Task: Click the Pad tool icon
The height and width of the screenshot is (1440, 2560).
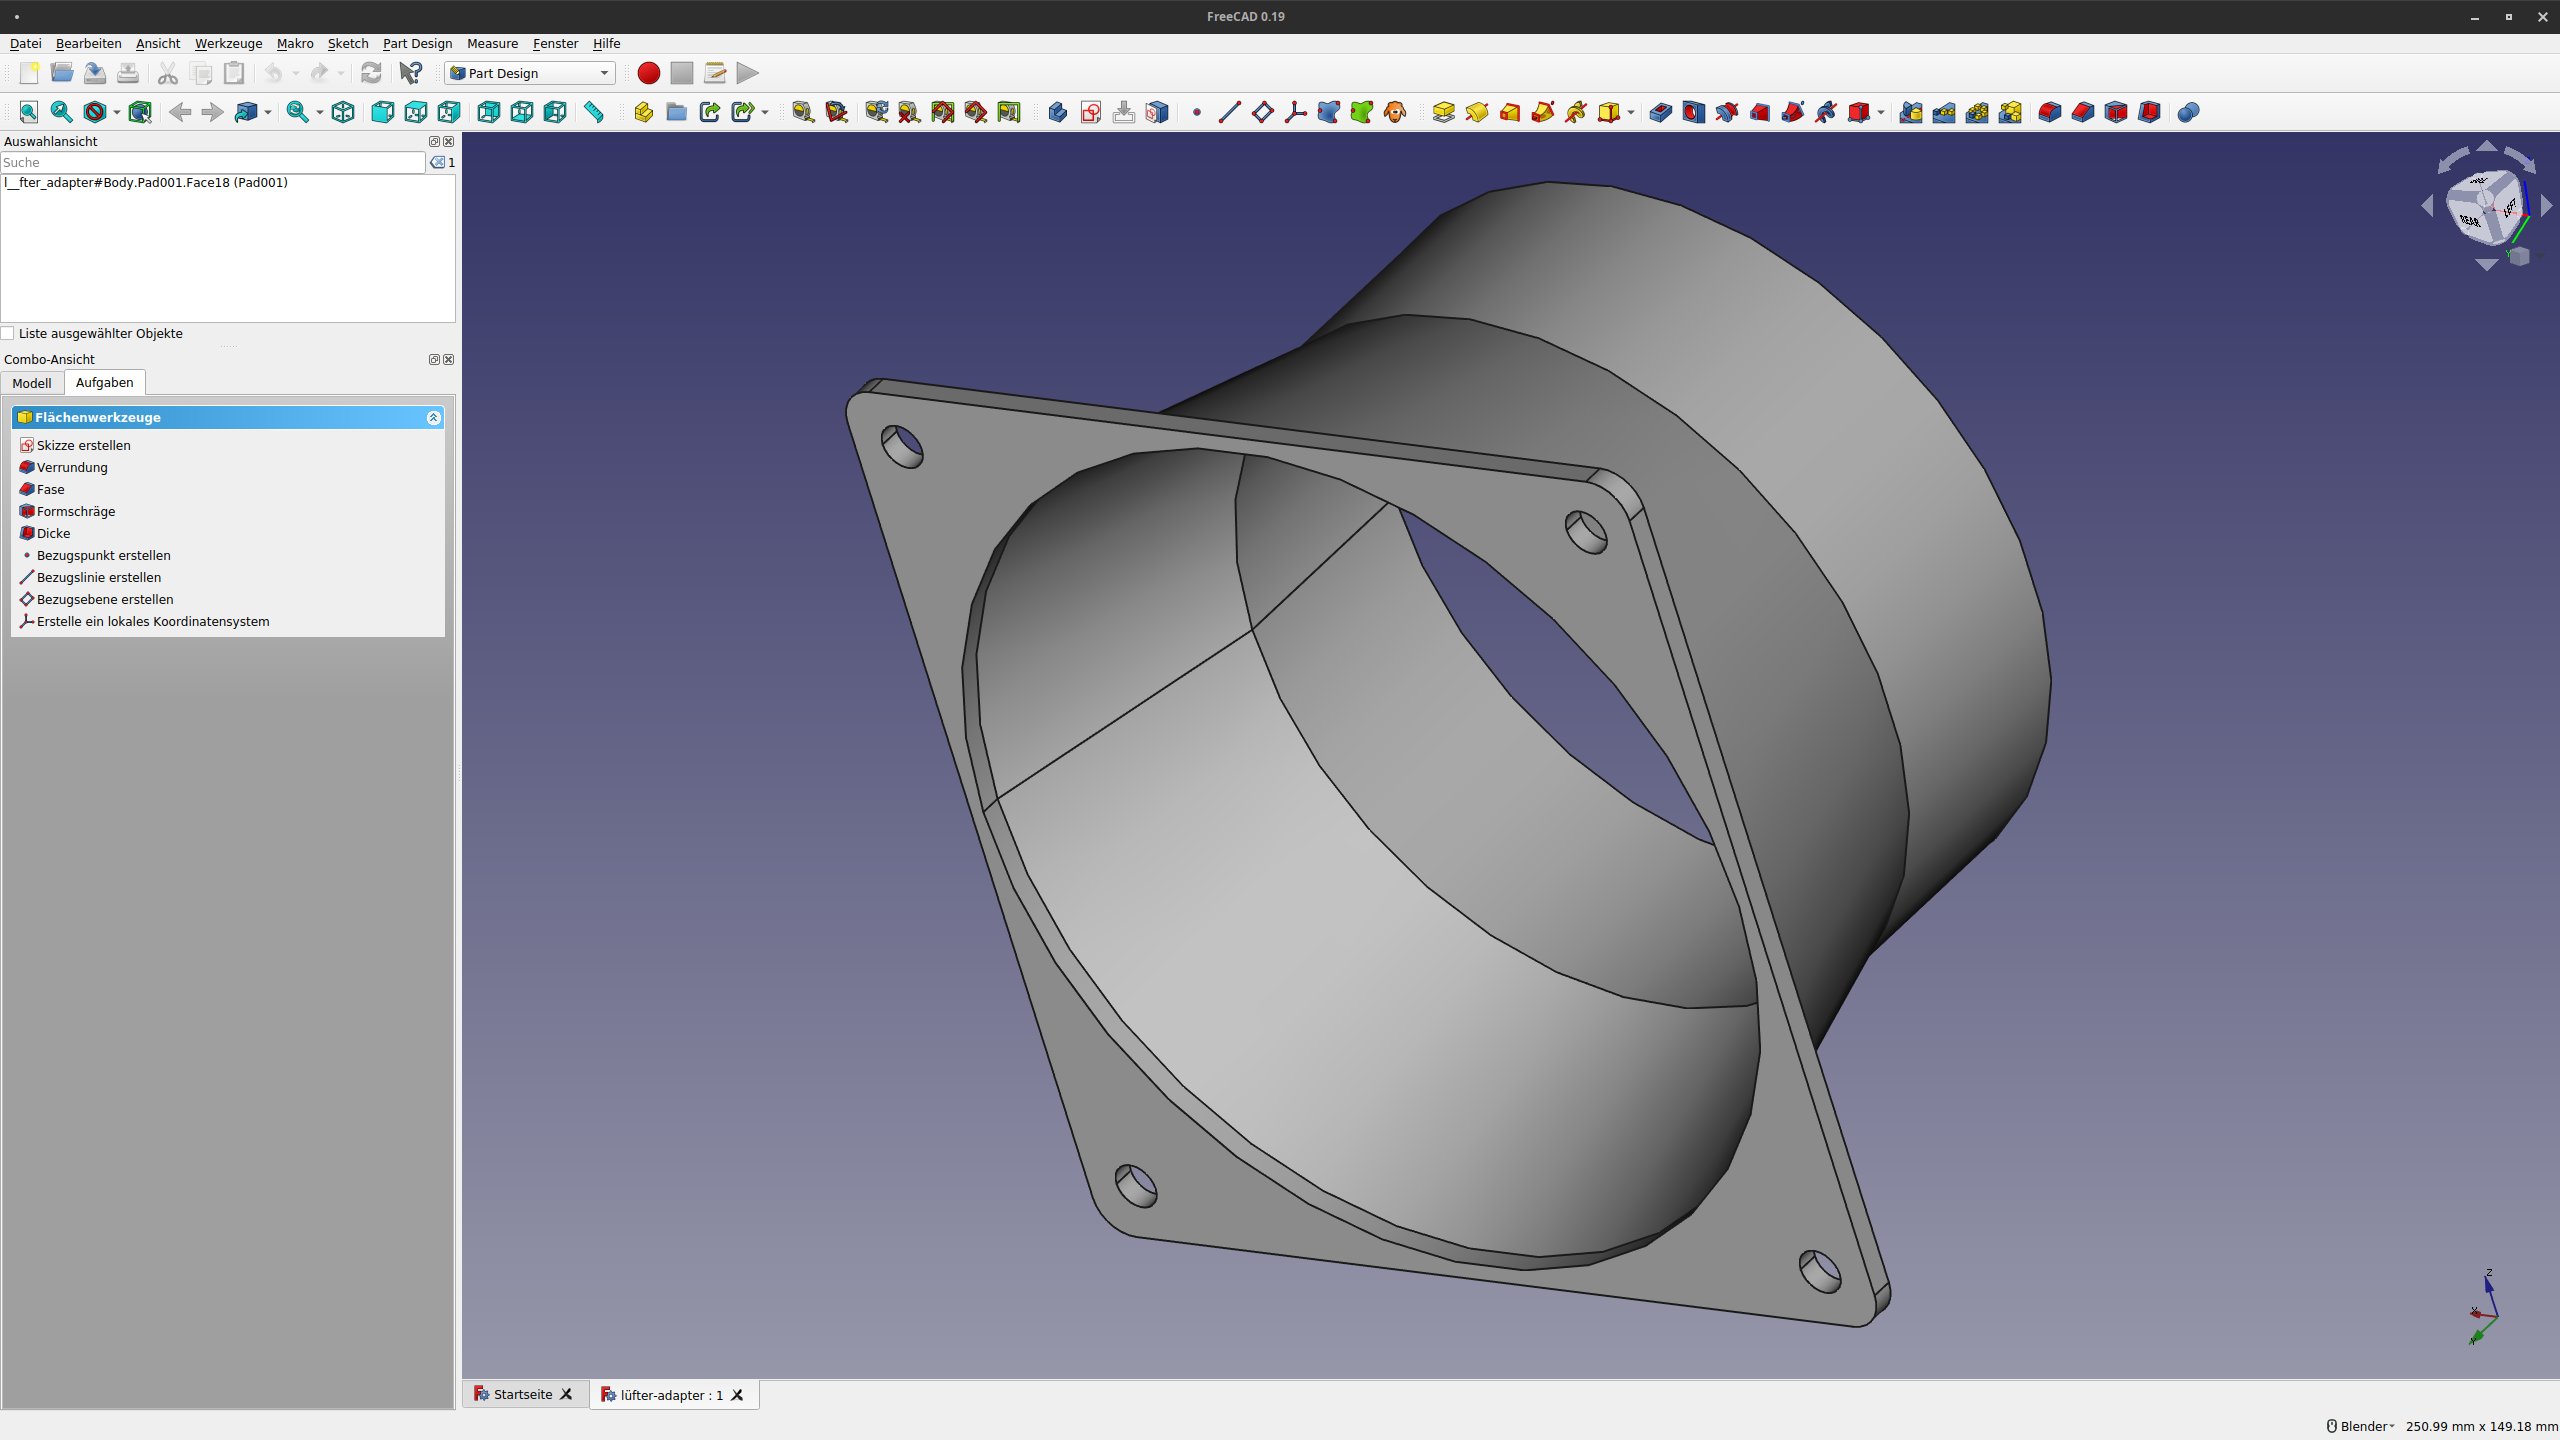Action: tap(1443, 112)
